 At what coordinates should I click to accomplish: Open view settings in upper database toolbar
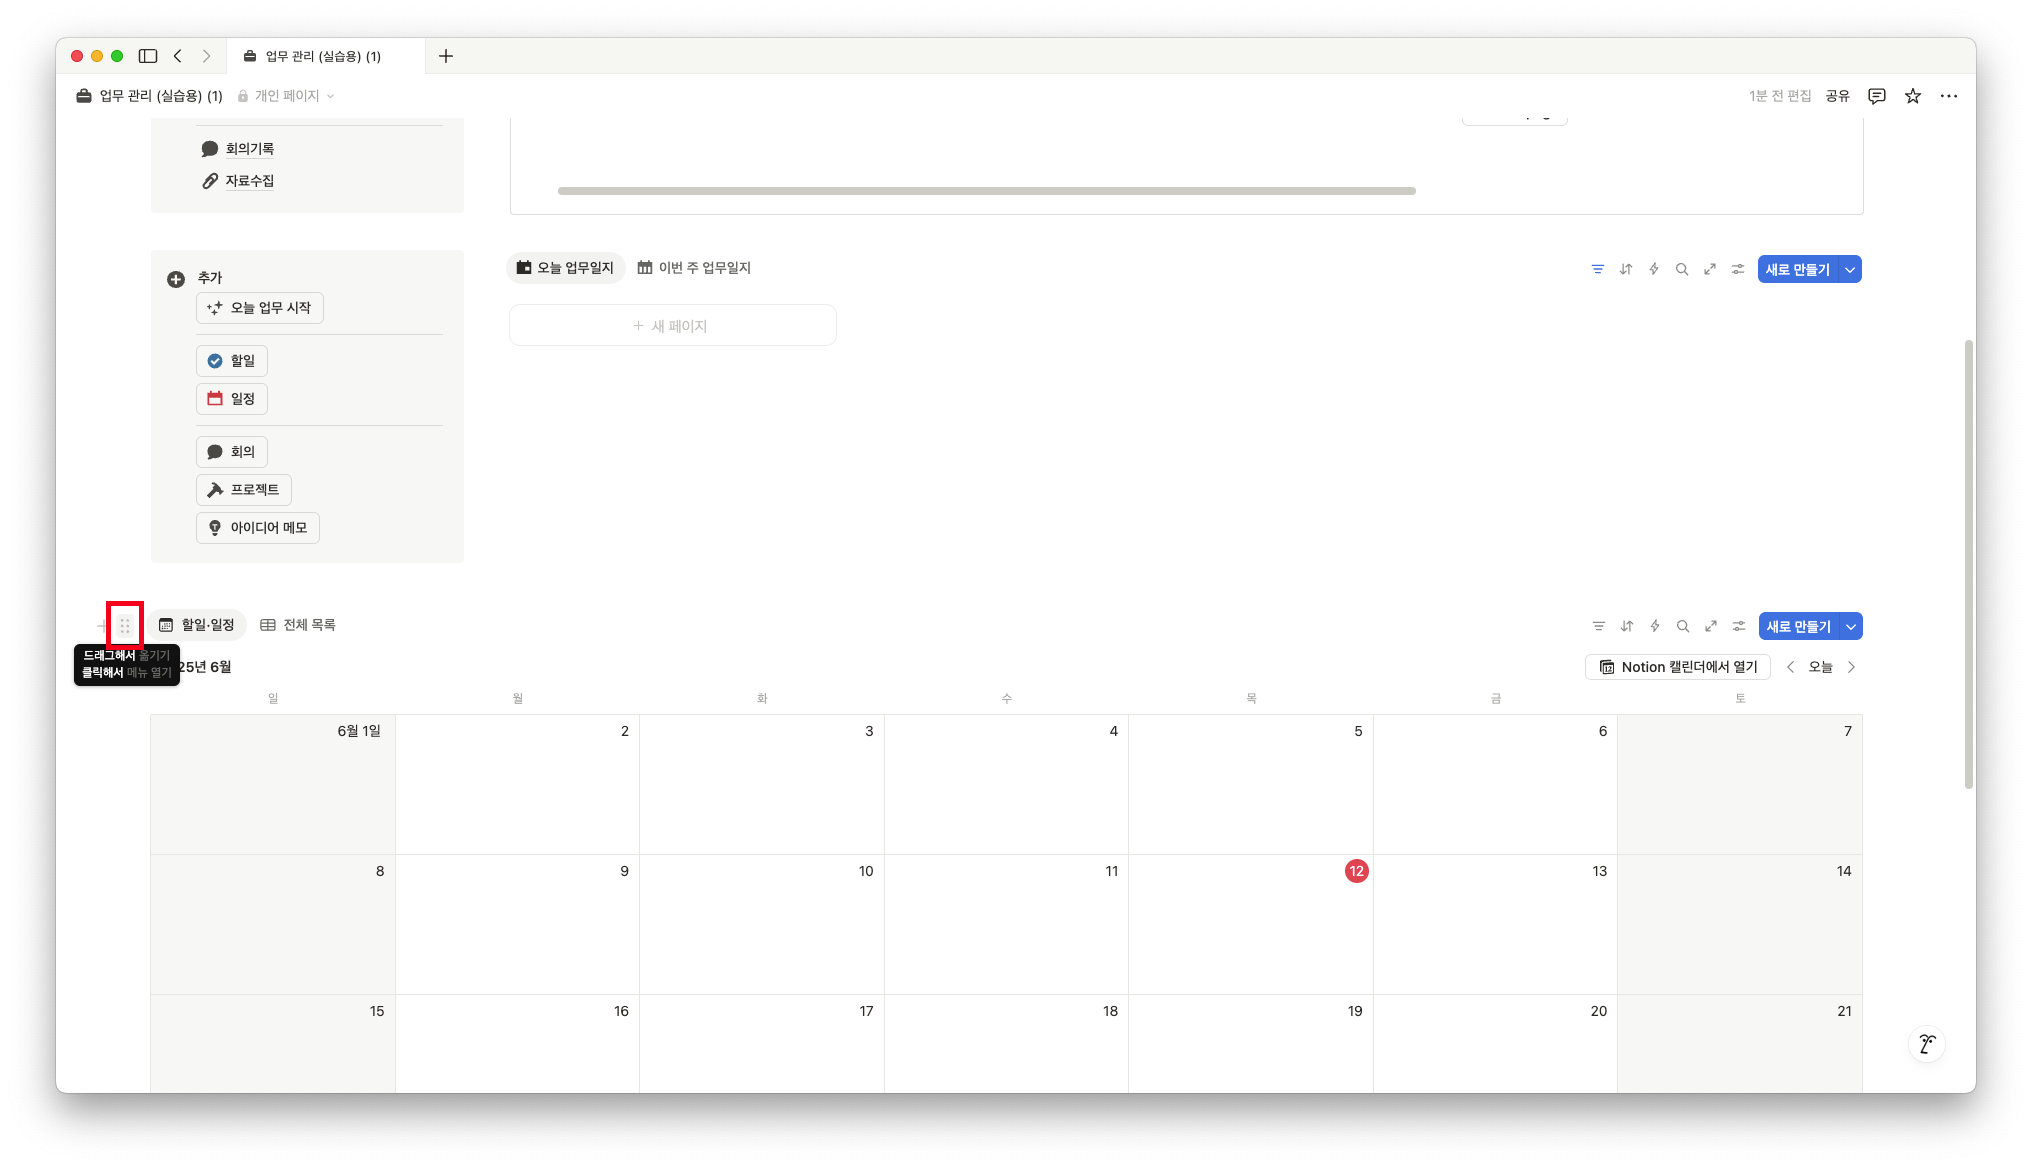click(1738, 269)
